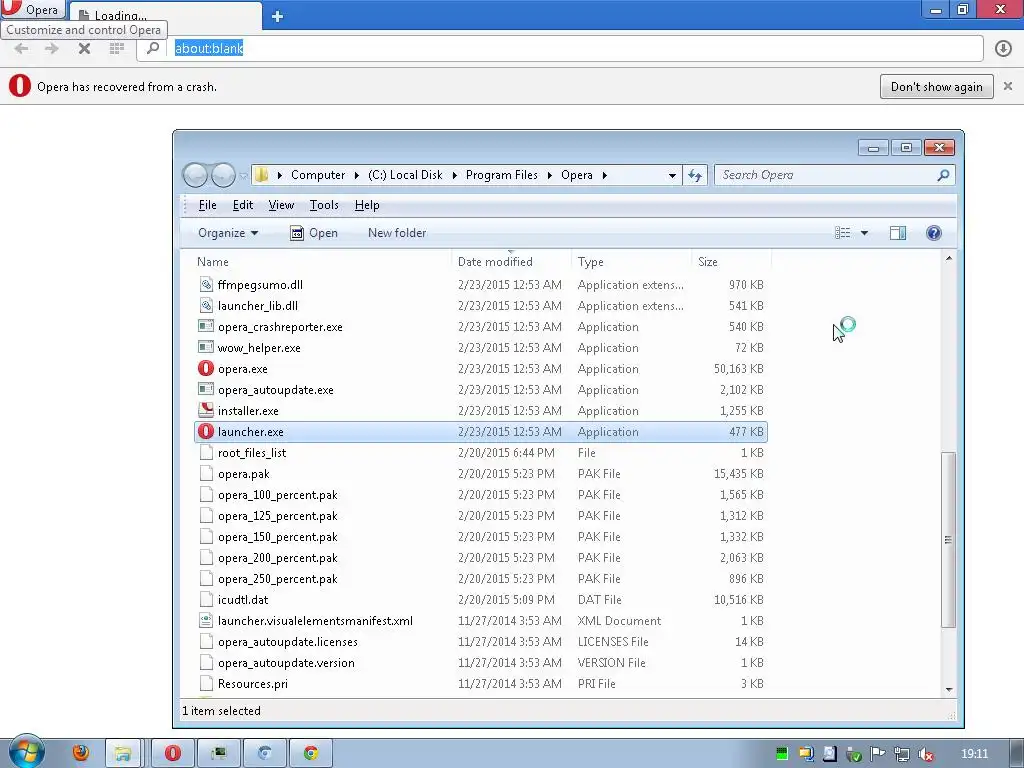1024x768 pixels.
Task: Click the Open toolbar button
Action: click(x=313, y=233)
